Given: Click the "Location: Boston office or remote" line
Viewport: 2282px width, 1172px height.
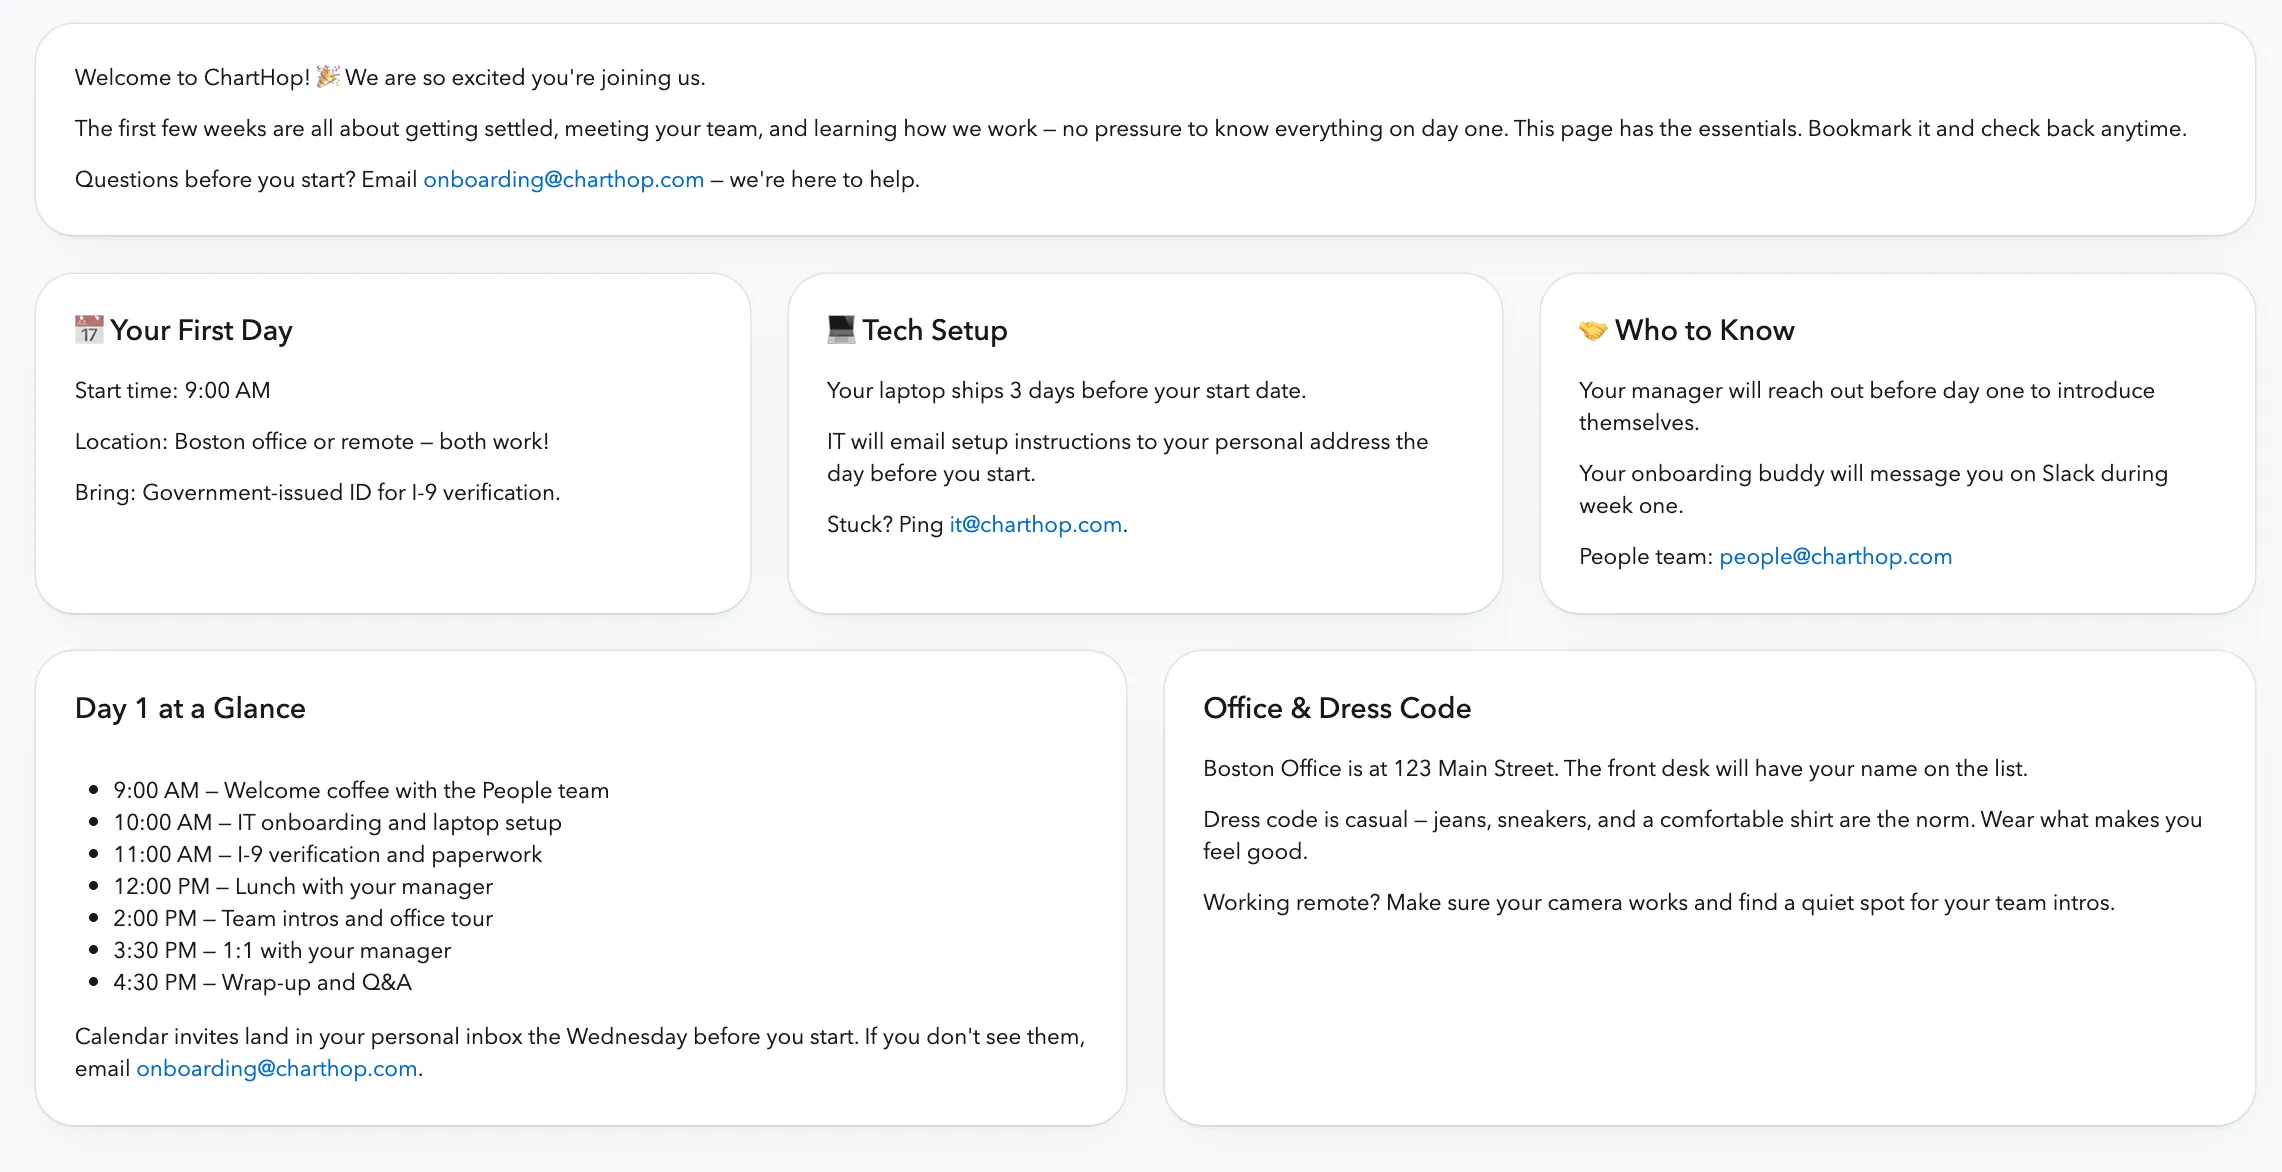Looking at the screenshot, I should pos(312,441).
